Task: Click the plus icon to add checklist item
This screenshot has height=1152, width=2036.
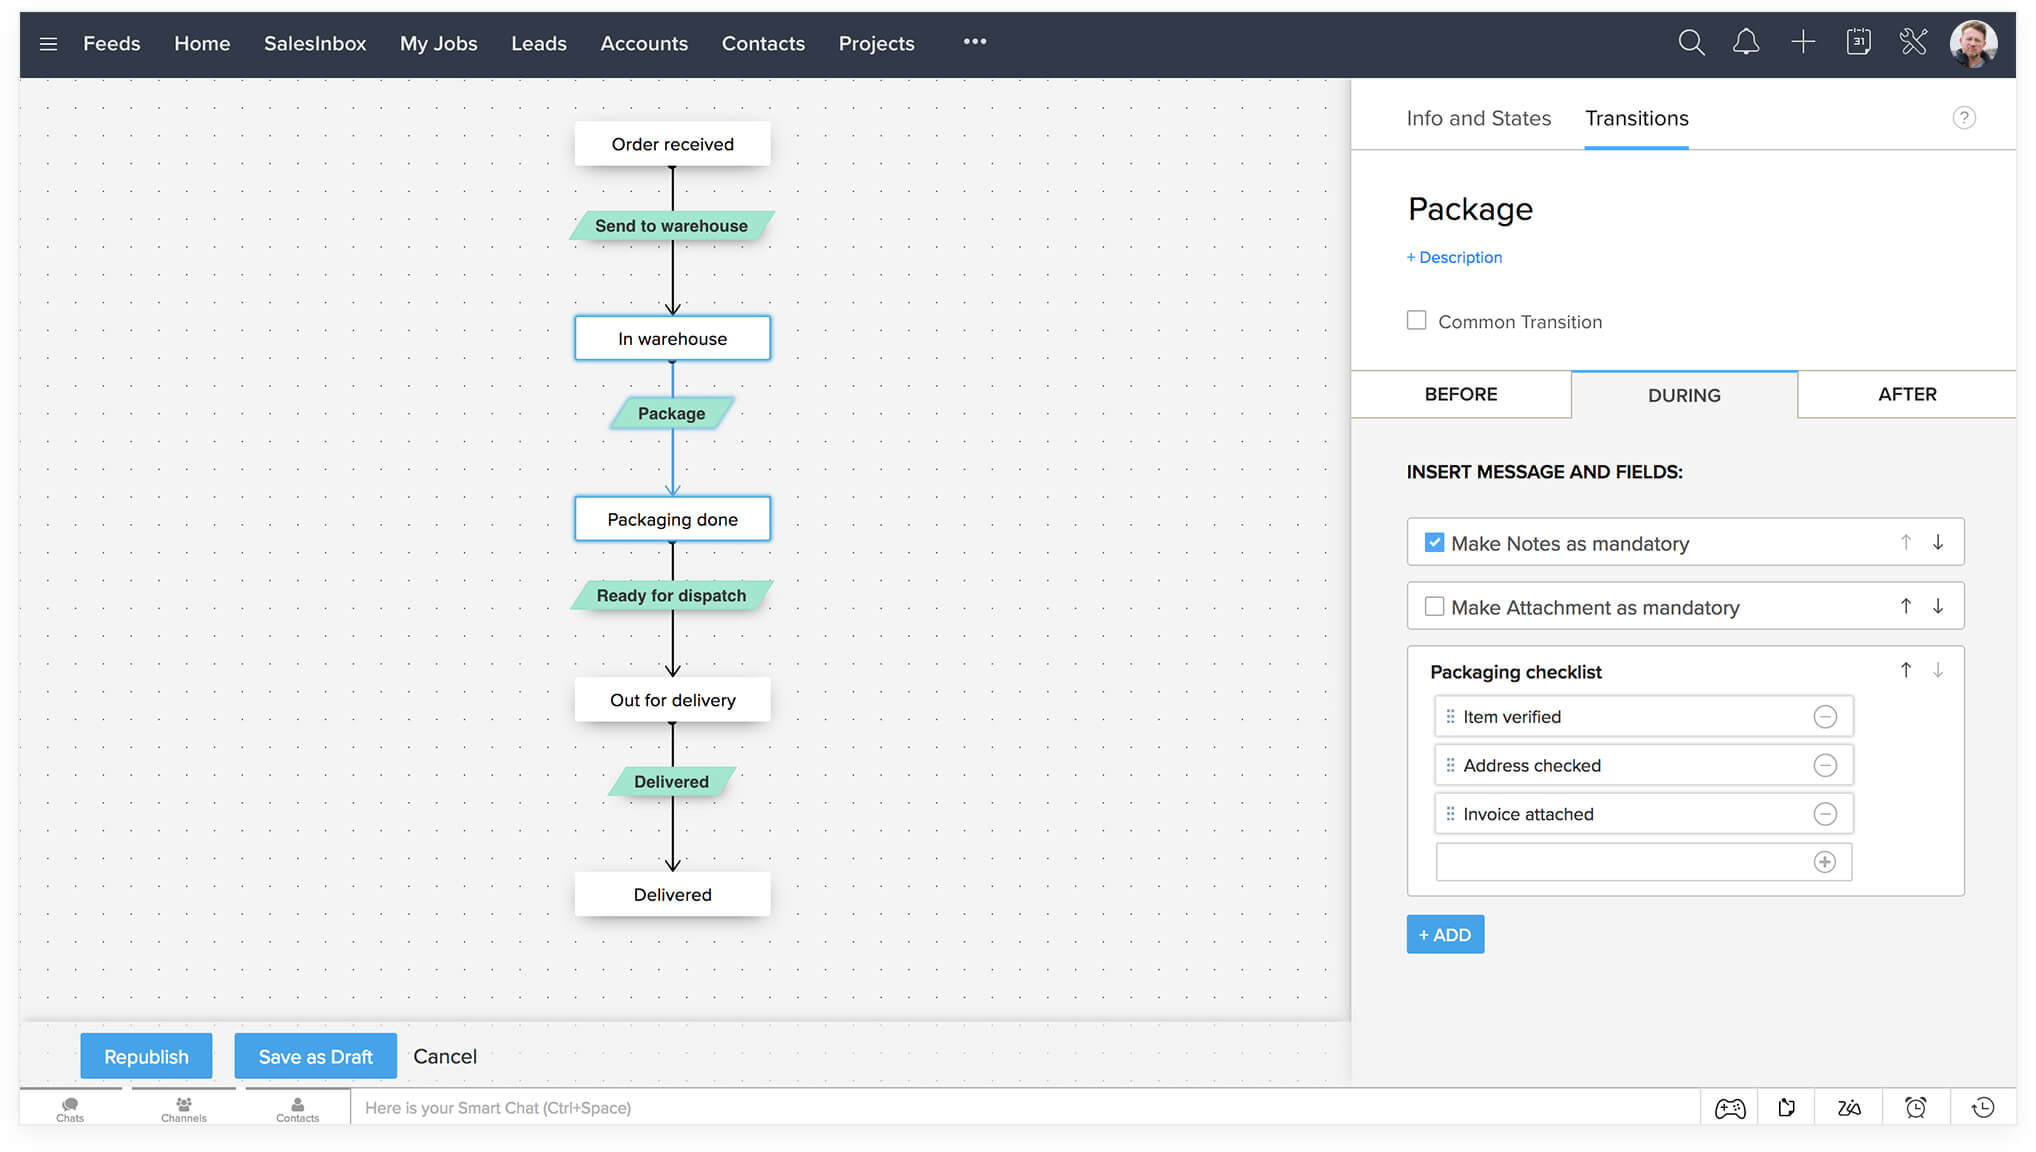Action: (x=1825, y=862)
